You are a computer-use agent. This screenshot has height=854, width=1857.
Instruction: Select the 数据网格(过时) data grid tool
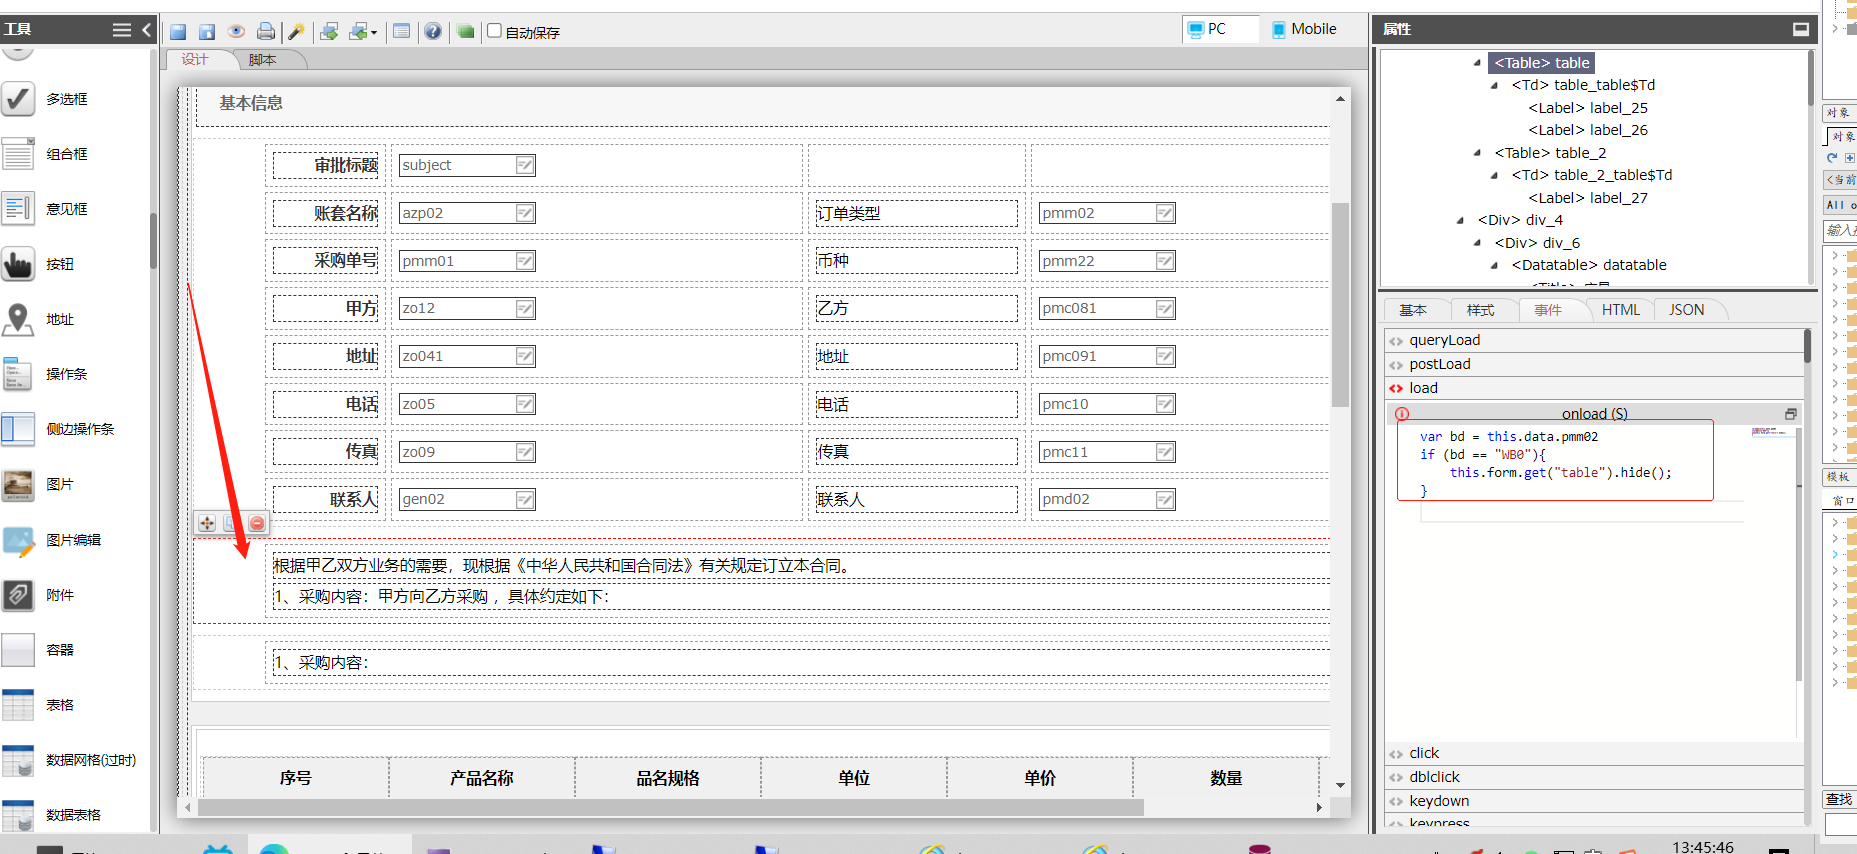pos(90,760)
